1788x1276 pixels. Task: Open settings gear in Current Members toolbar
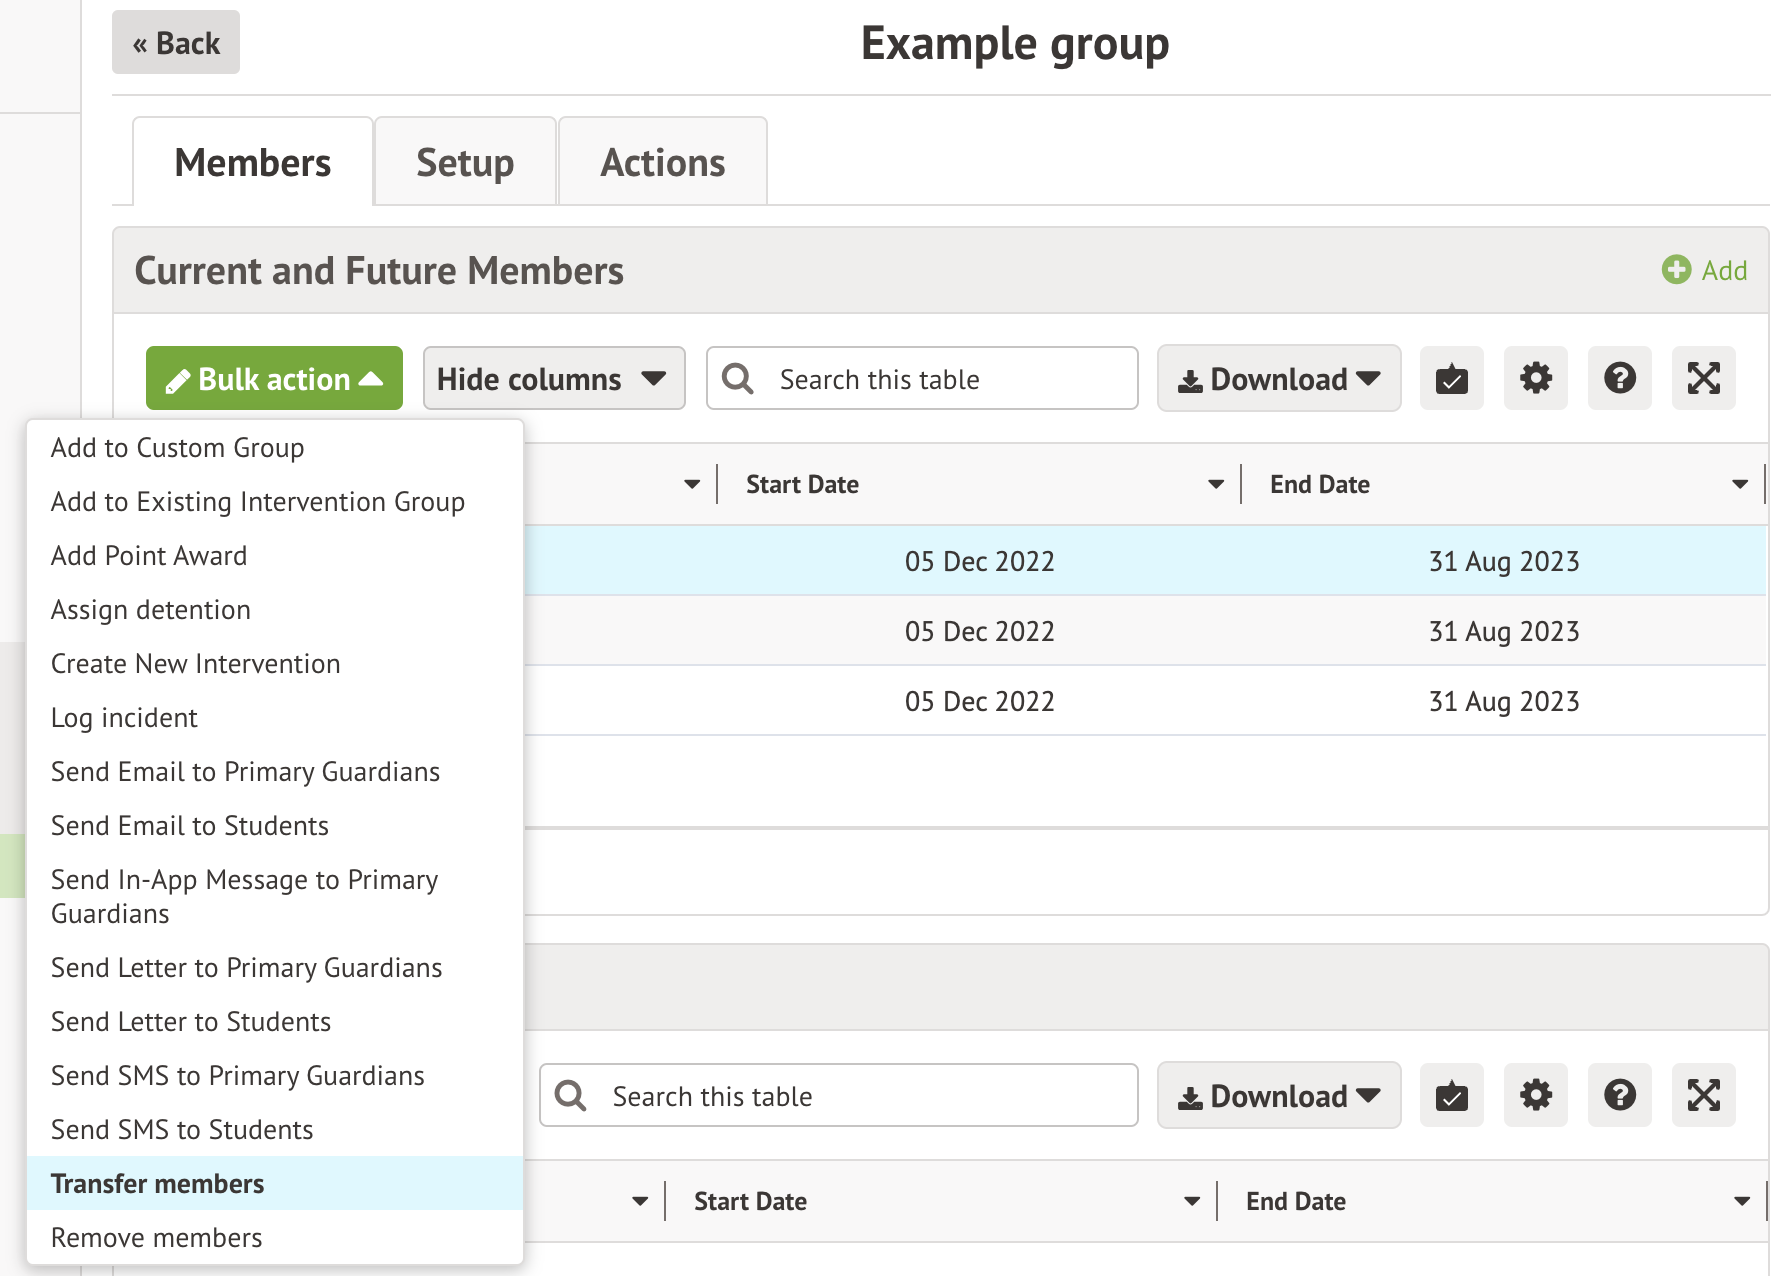1535,378
